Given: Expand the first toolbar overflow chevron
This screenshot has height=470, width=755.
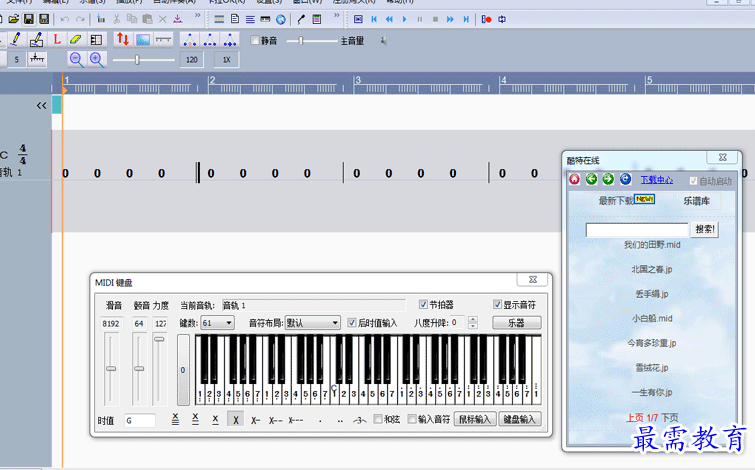Looking at the screenshot, I should [x=197, y=16].
